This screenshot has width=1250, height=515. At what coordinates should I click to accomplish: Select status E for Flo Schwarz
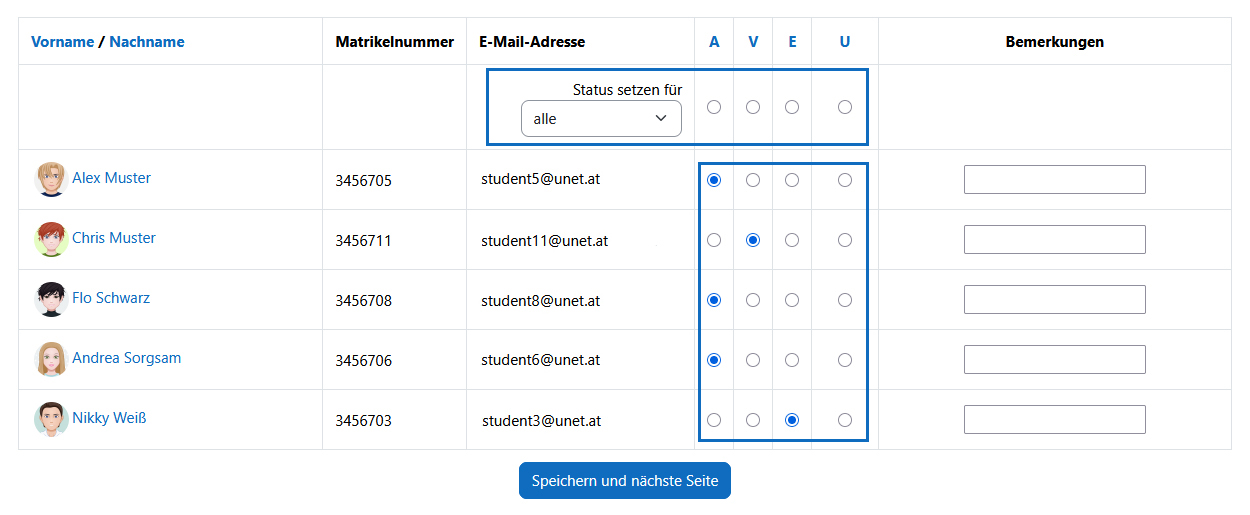792,300
